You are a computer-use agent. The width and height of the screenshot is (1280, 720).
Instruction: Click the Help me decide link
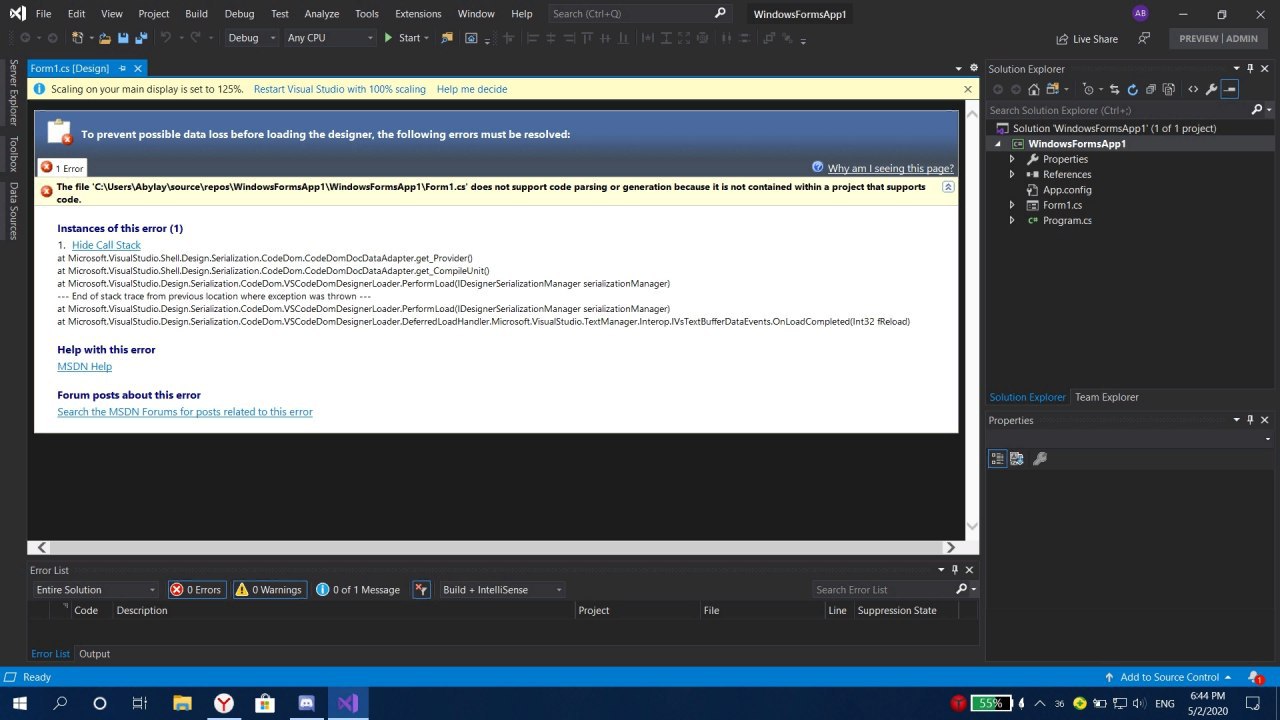point(472,89)
